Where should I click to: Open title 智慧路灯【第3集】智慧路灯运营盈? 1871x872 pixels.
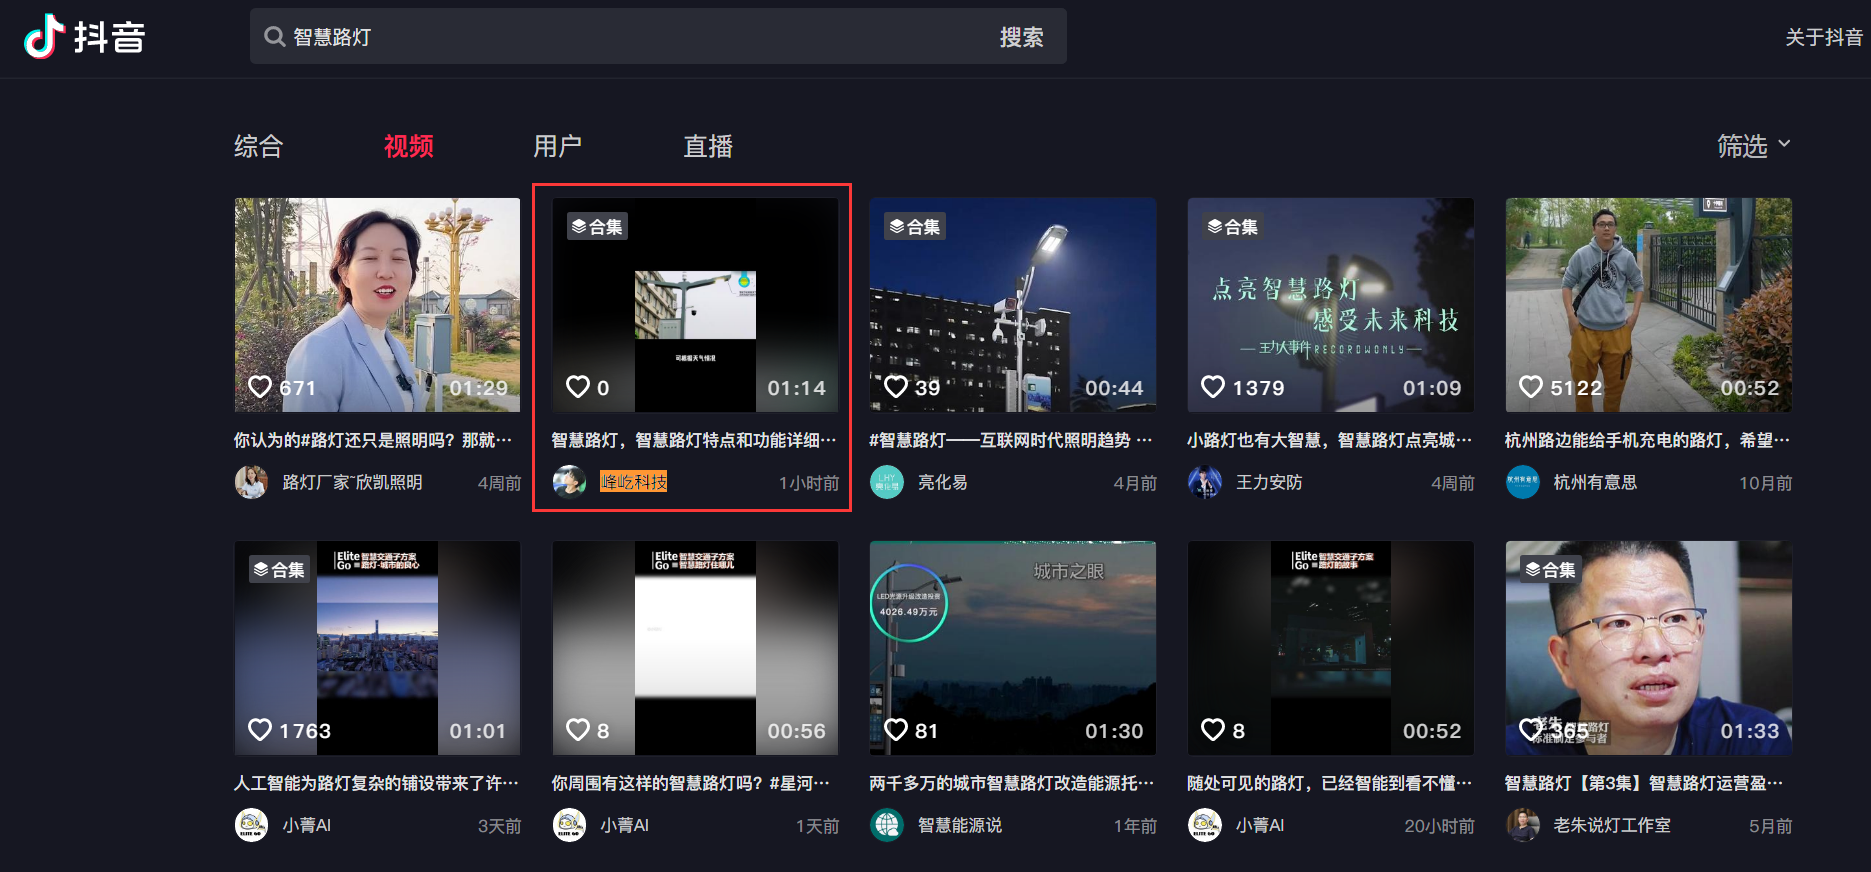[1644, 783]
